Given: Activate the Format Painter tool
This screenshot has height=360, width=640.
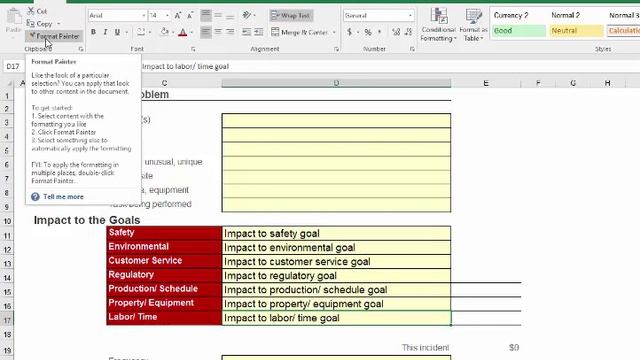Looking at the screenshot, I should point(54,36).
